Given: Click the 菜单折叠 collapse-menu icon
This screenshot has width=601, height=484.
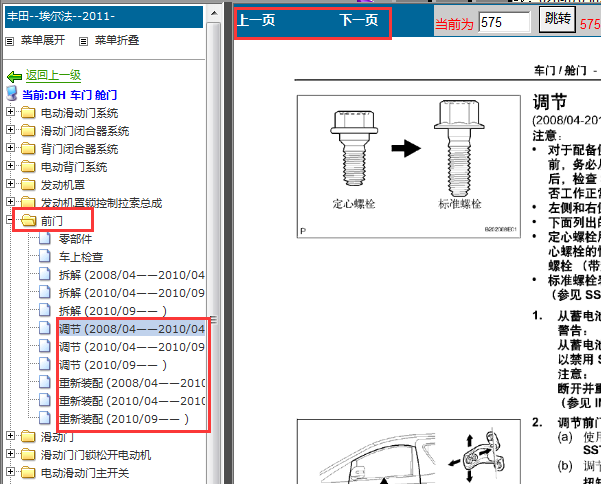Looking at the screenshot, I should click(83, 41).
